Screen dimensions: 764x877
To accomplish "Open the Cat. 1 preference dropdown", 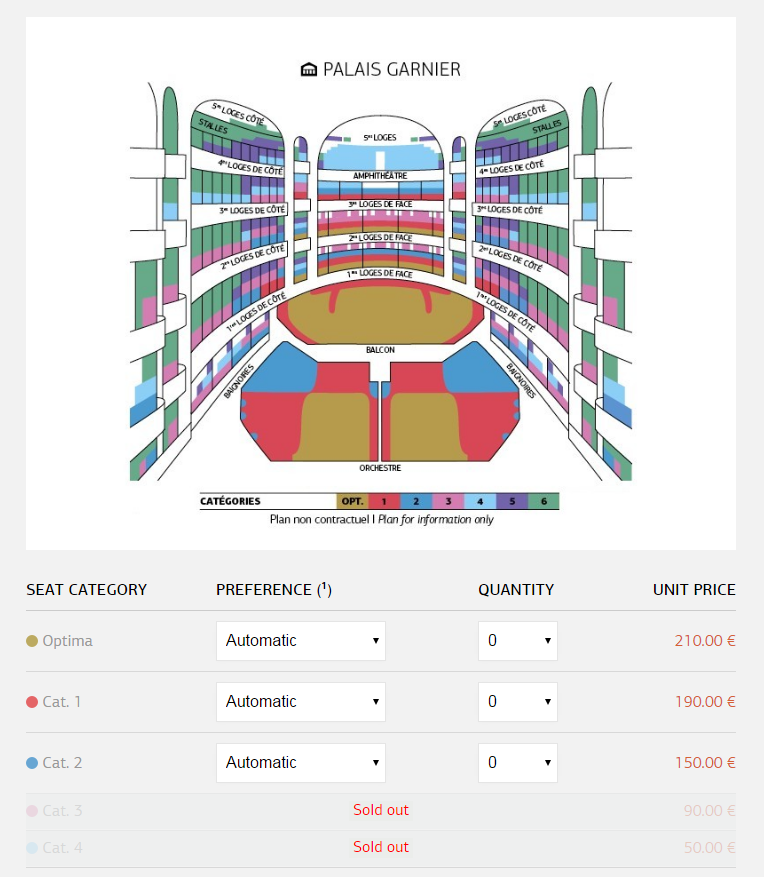I will pos(301,702).
